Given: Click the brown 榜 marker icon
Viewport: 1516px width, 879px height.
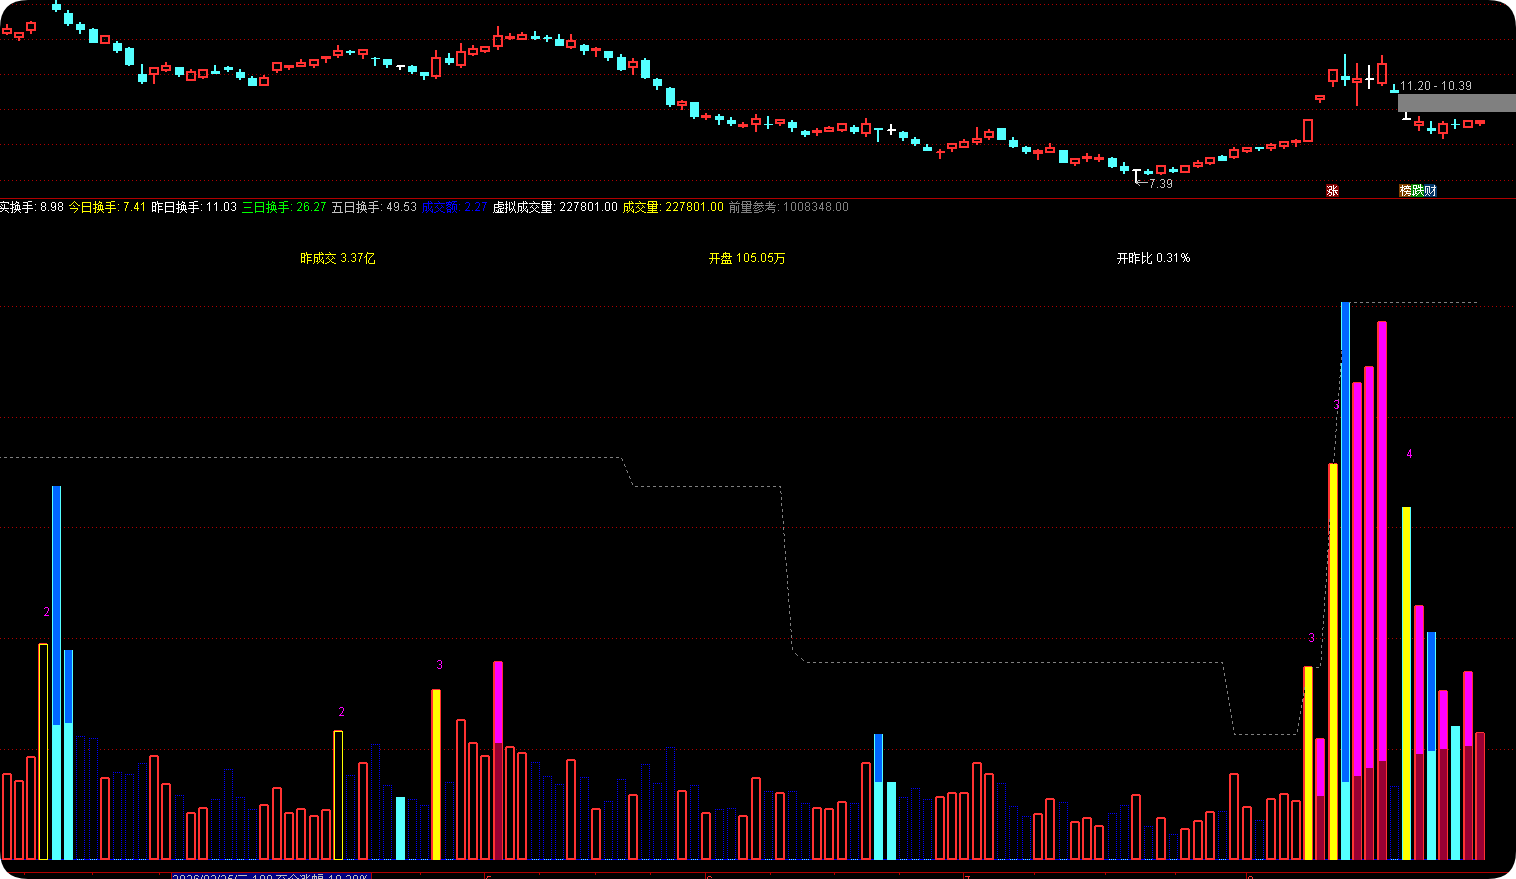Looking at the screenshot, I should click(1405, 190).
